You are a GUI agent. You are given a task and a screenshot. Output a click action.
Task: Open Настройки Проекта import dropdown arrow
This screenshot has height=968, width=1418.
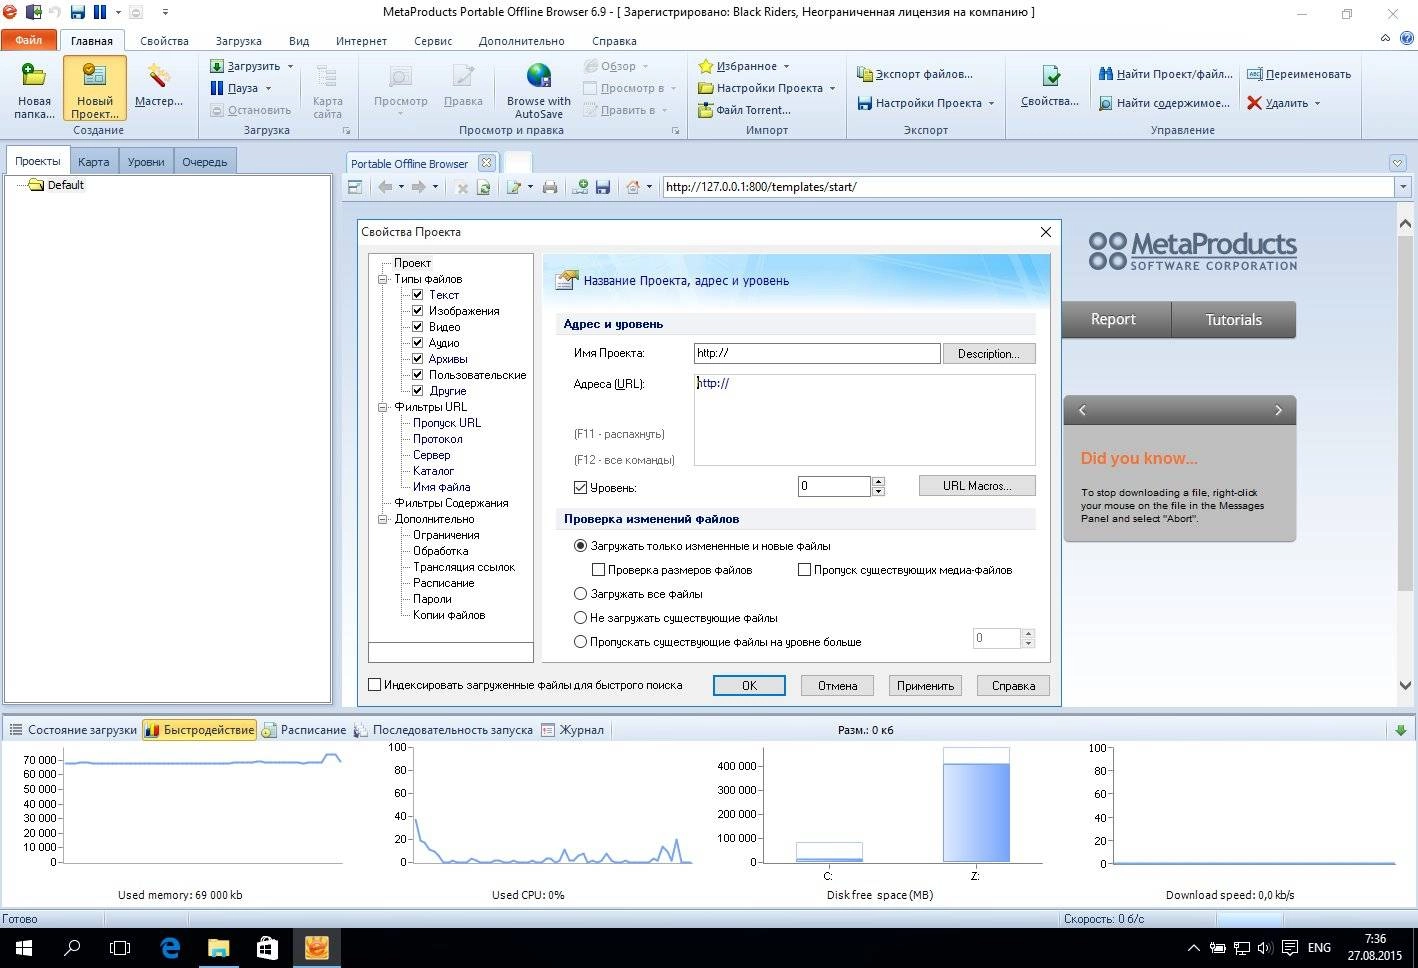pos(832,89)
